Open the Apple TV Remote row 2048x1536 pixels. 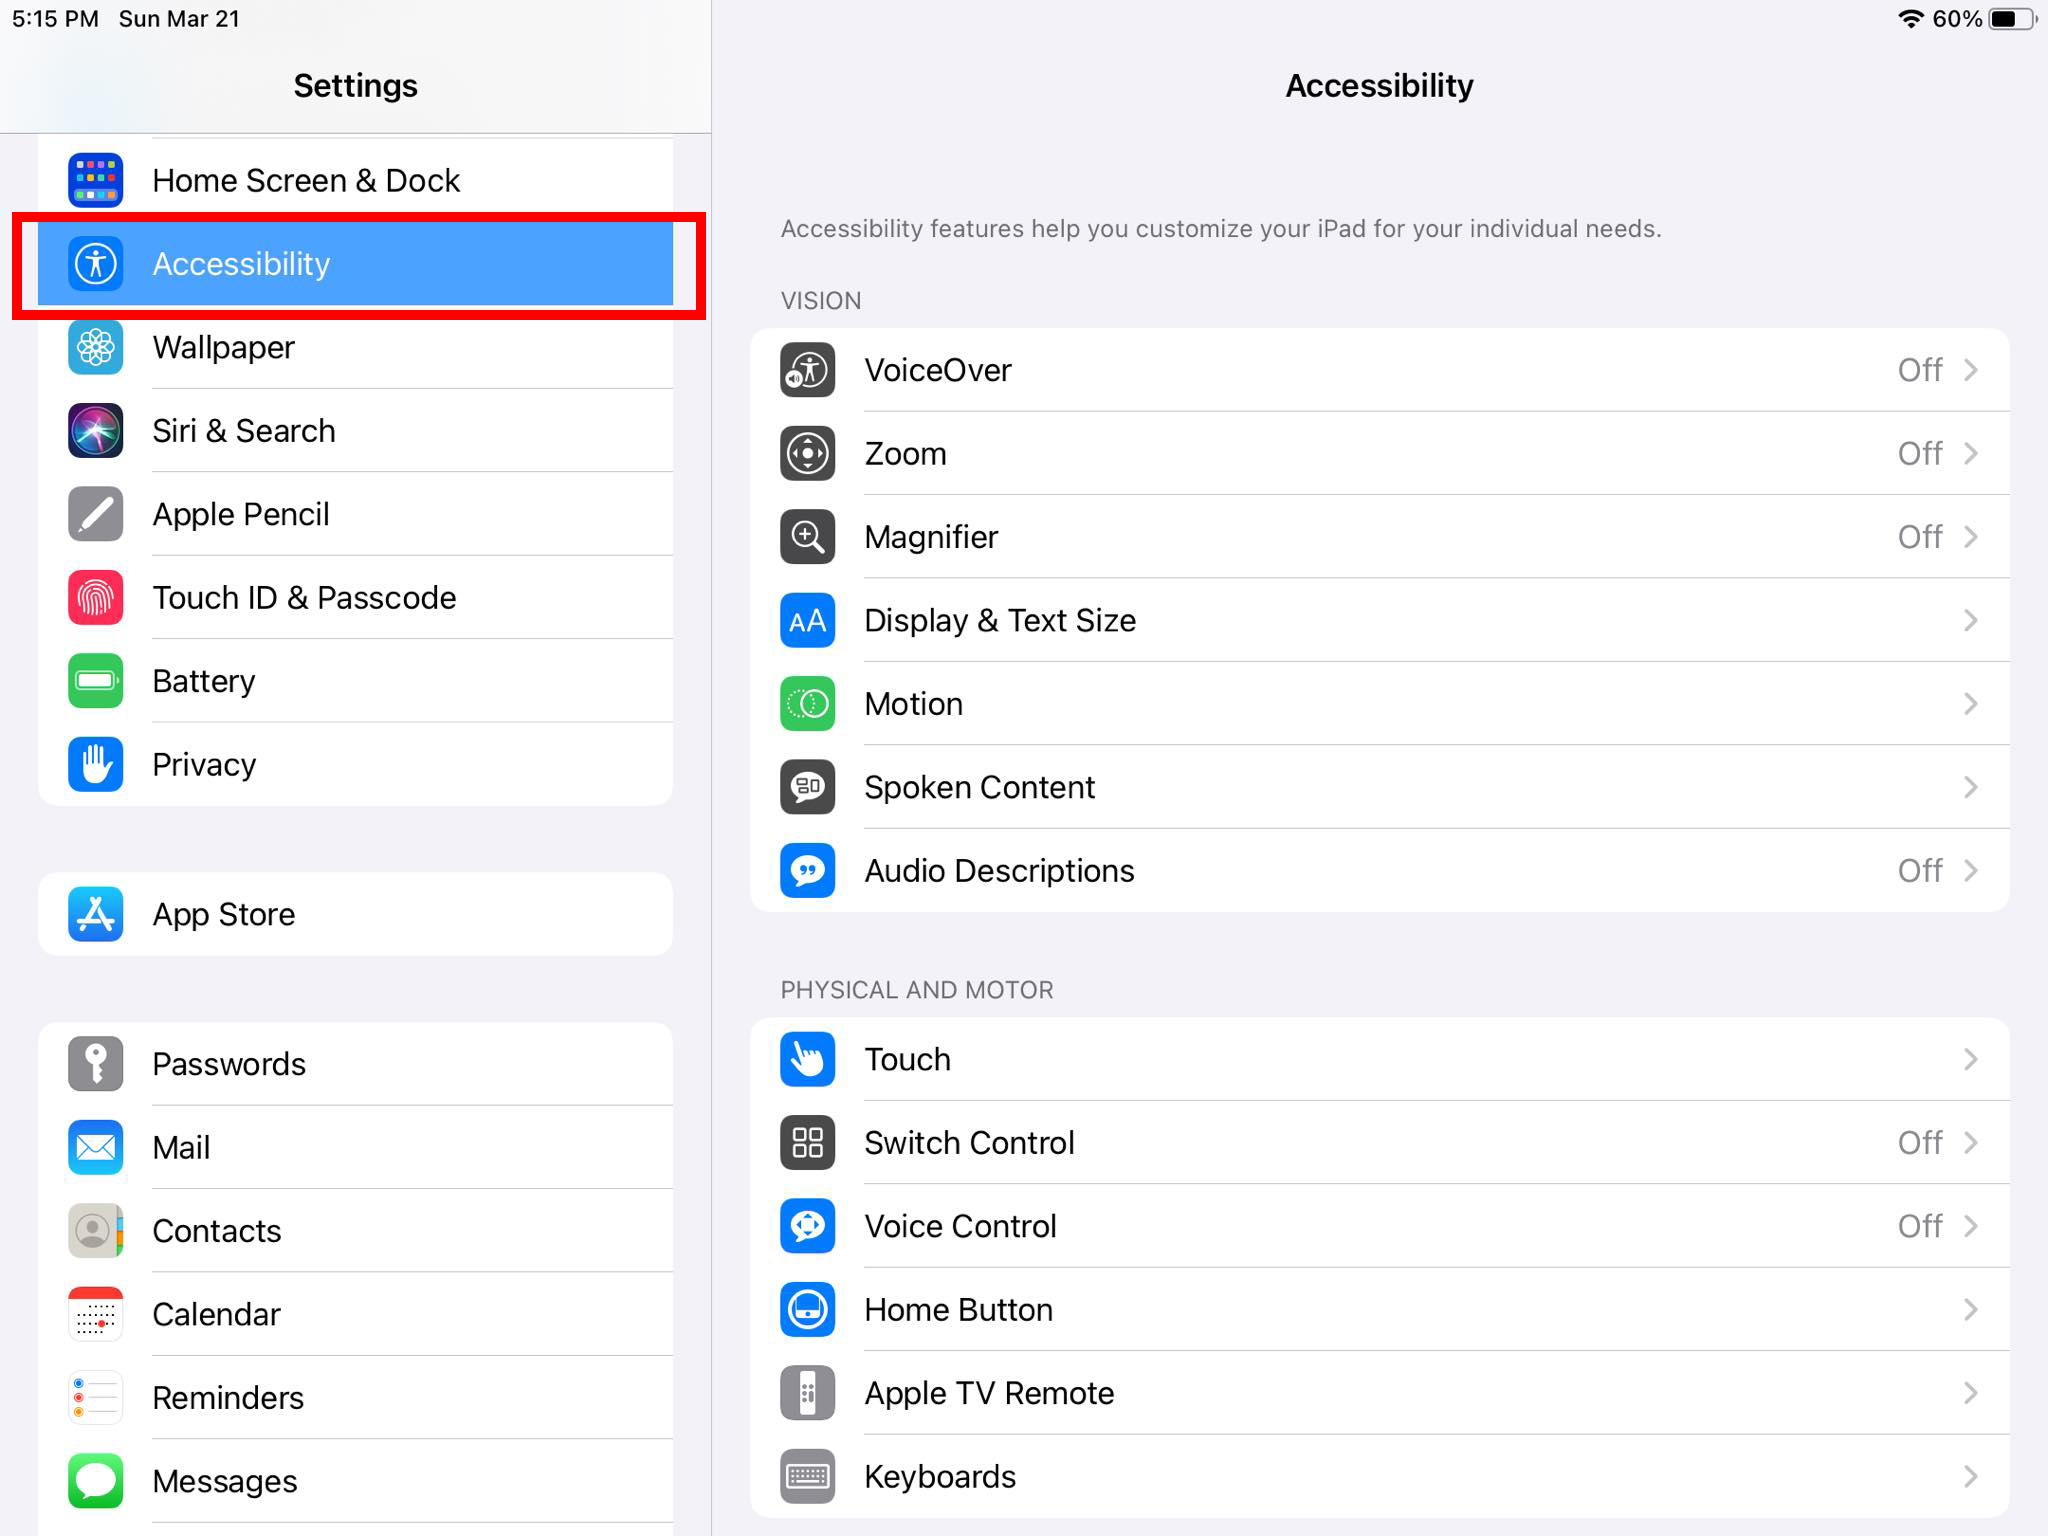(1380, 1393)
